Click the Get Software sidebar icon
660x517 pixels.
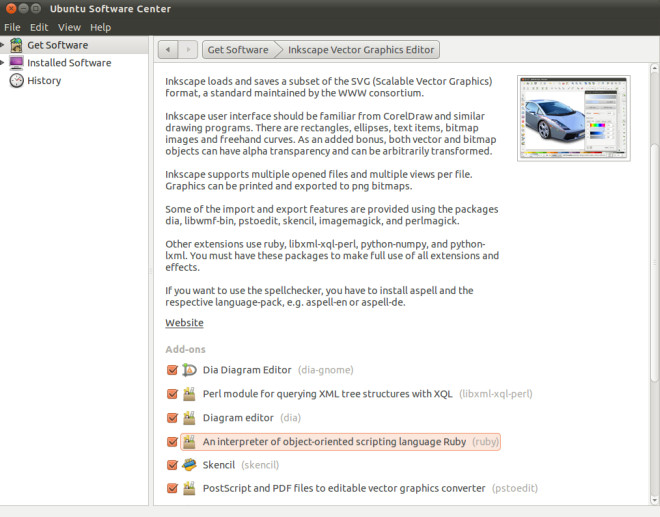[16, 45]
